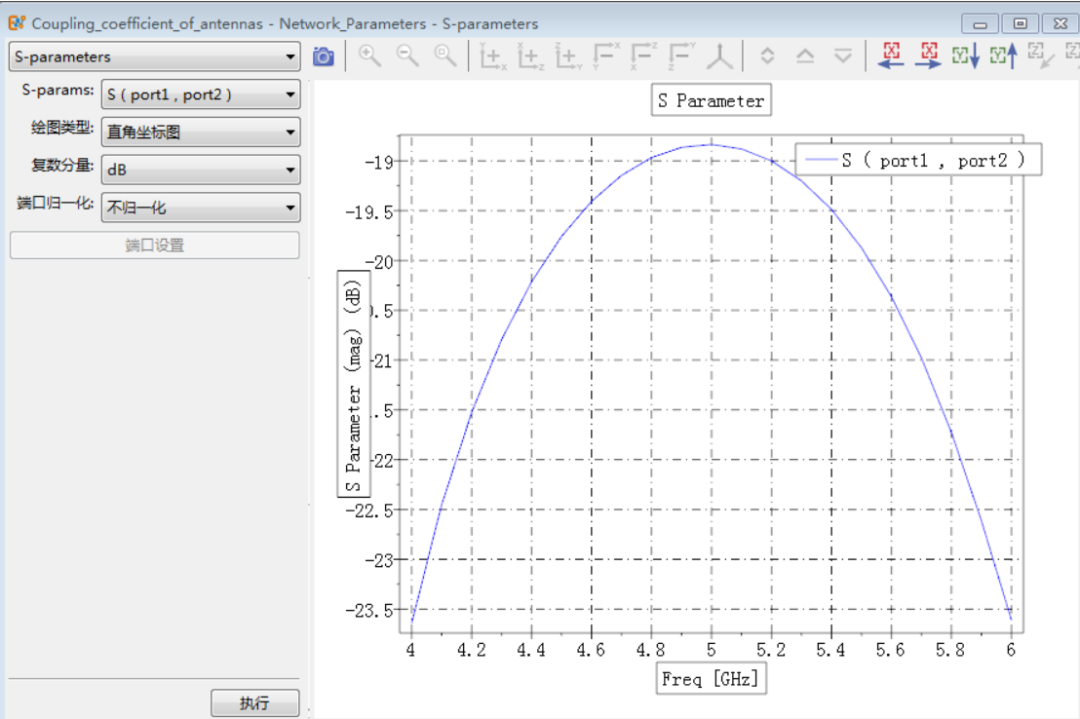The image size is (1080, 719).
Task: Click the S-params: field label
Action: [x=58, y=90]
